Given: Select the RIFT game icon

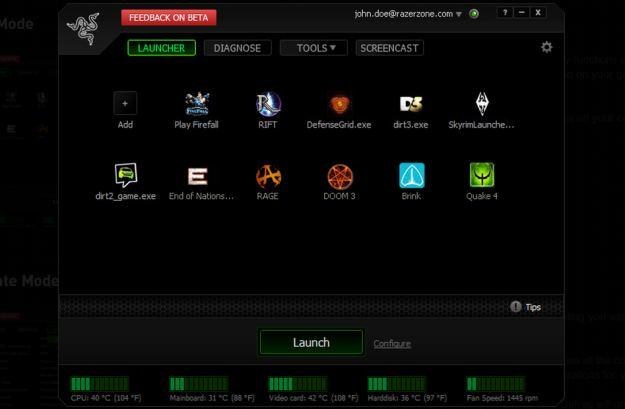Looking at the screenshot, I should tap(268, 104).
